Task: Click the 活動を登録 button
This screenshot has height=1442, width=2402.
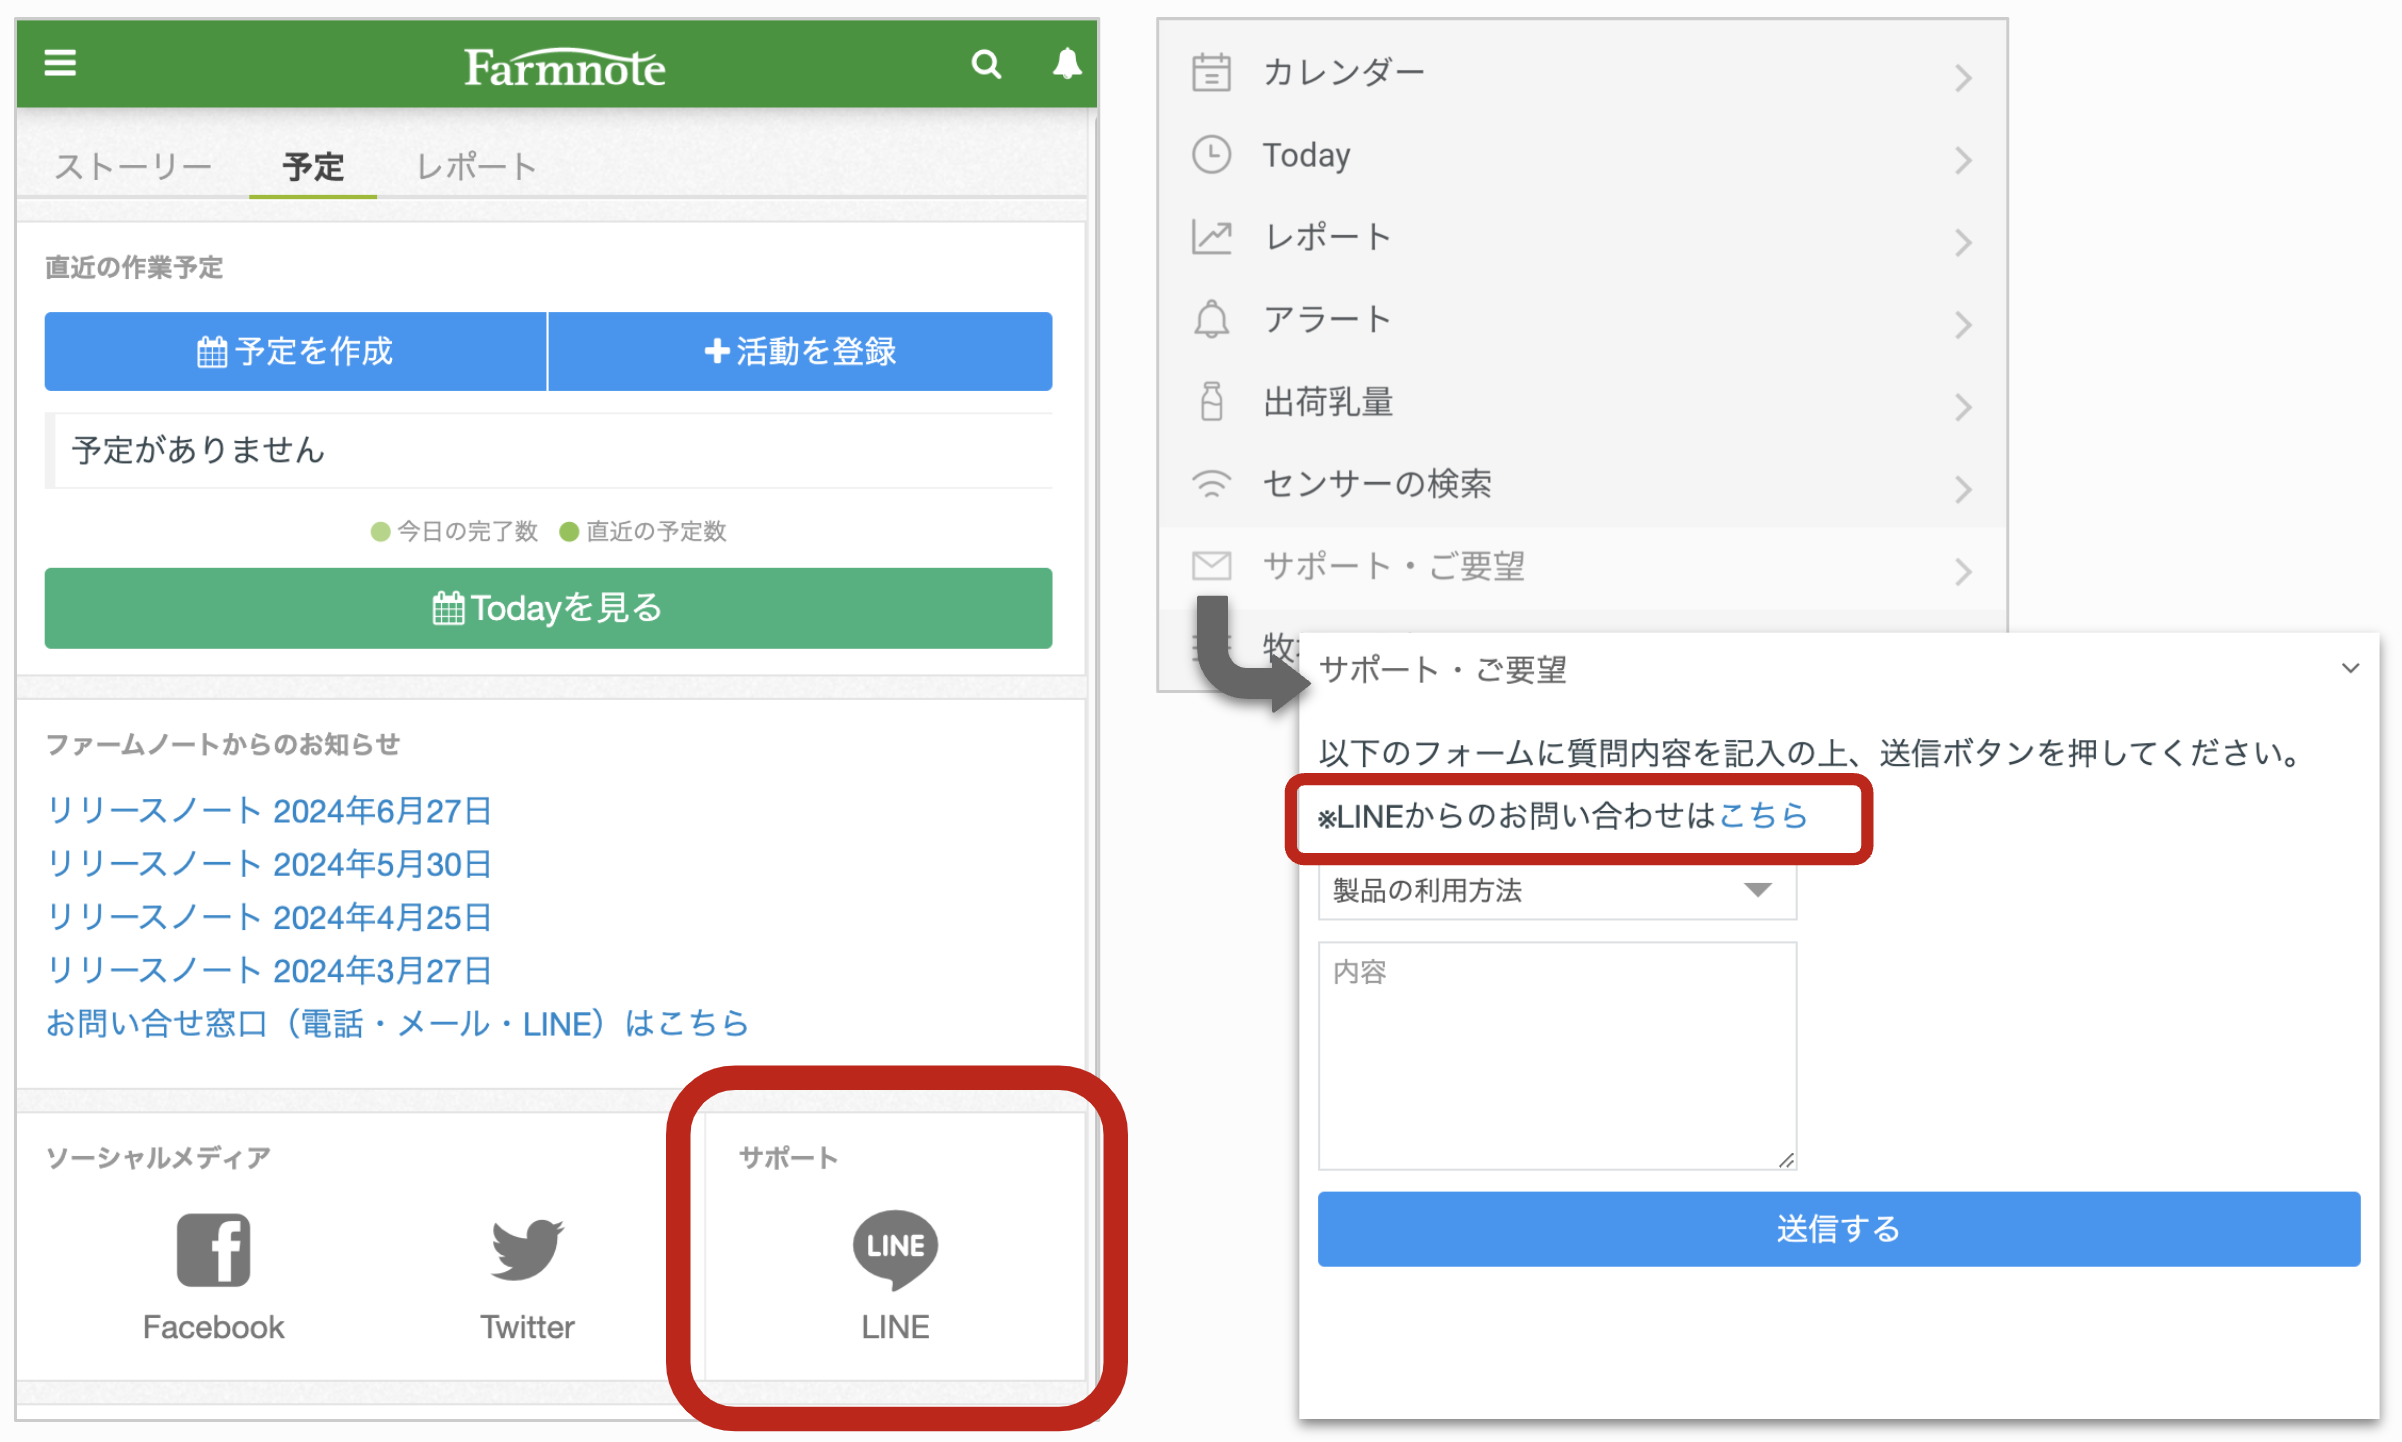Action: (x=800, y=351)
